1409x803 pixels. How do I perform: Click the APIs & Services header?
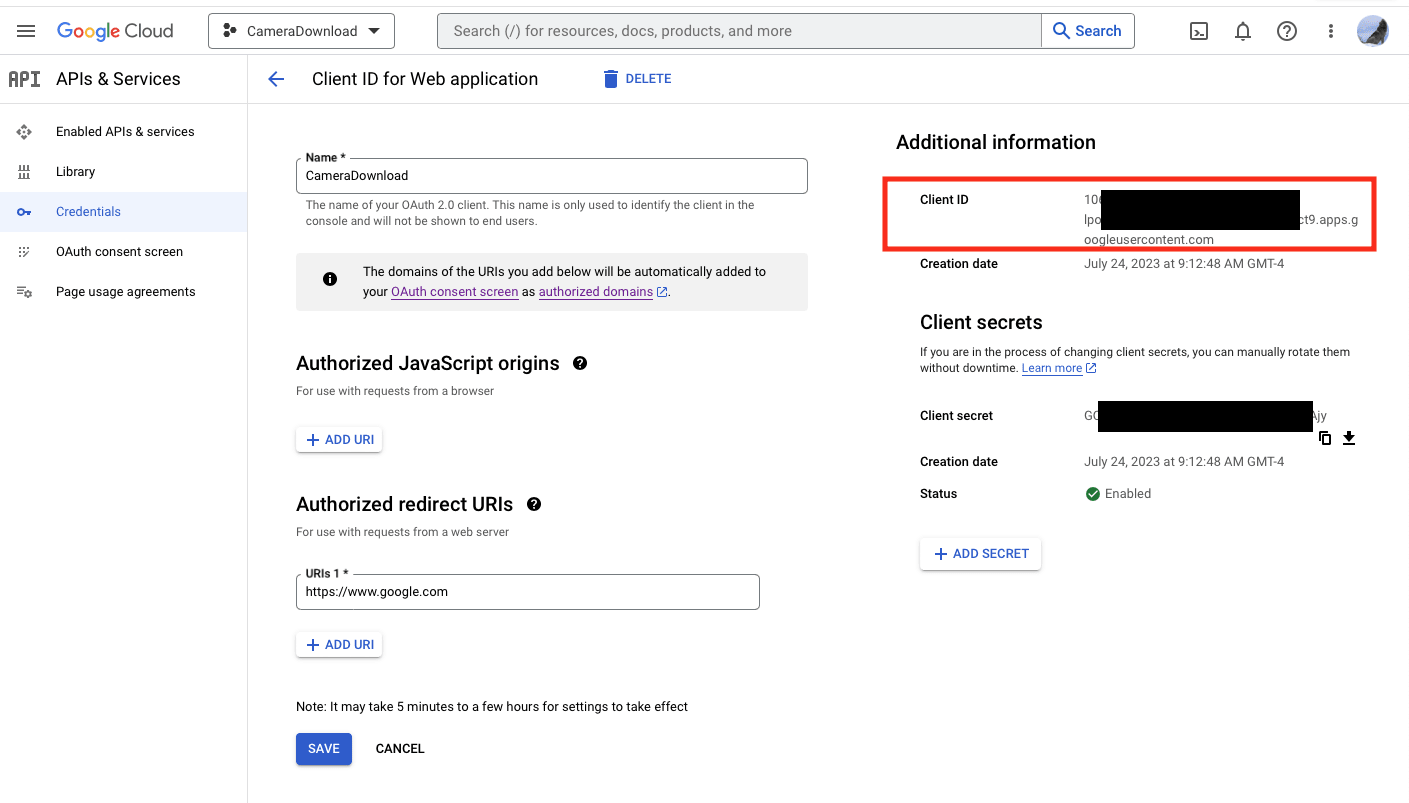[x=118, y=79]
